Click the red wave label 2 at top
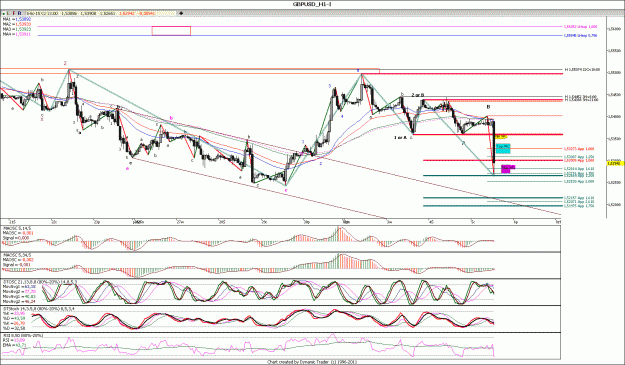This screenshot has height=365, width=625. (65, 63)
